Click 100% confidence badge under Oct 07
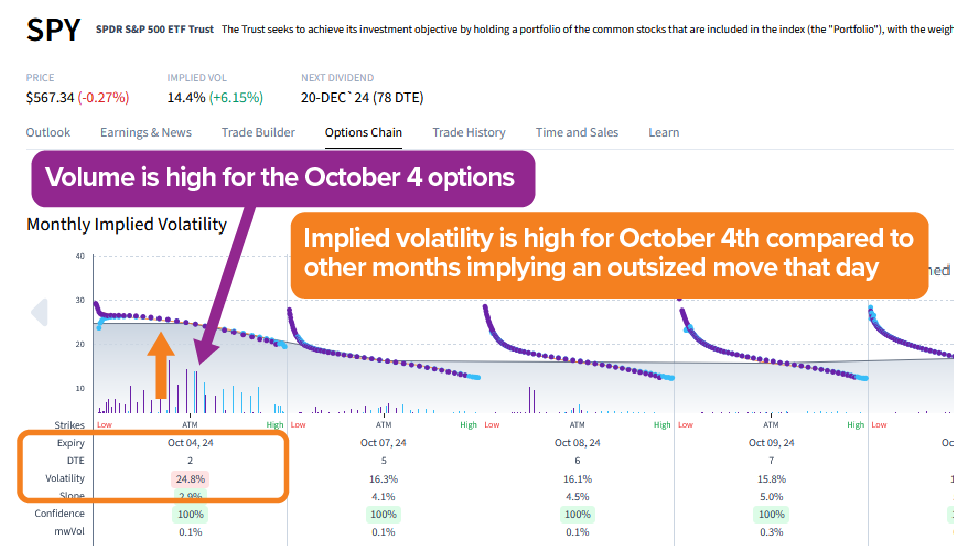 point(383,515)
